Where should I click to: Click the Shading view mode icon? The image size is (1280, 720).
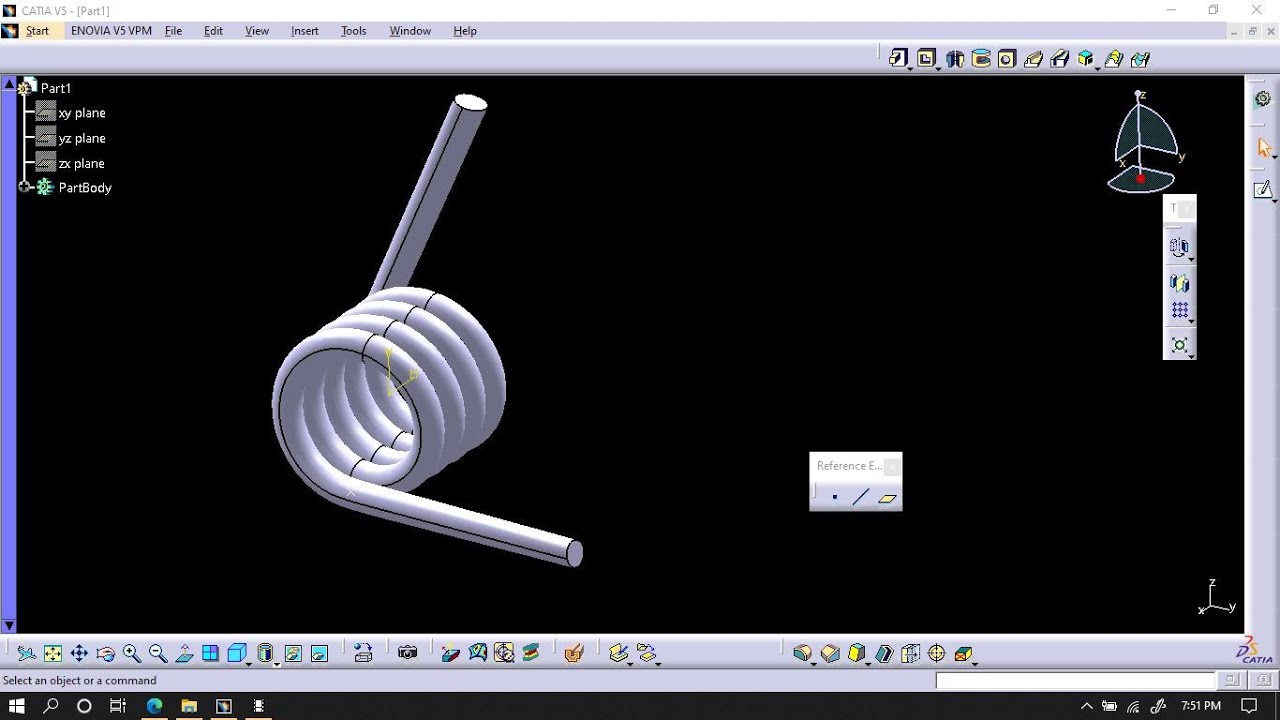265,653
